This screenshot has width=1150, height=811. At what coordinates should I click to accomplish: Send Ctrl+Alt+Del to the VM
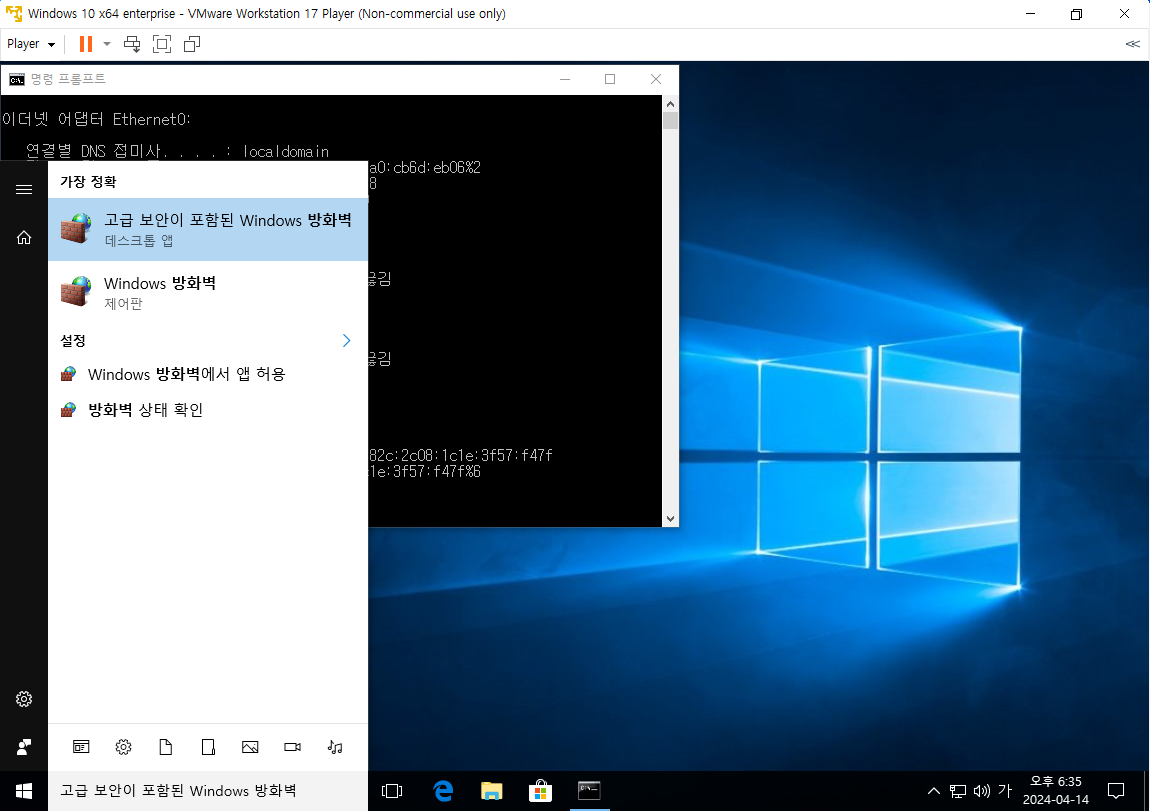pos(132,44)
